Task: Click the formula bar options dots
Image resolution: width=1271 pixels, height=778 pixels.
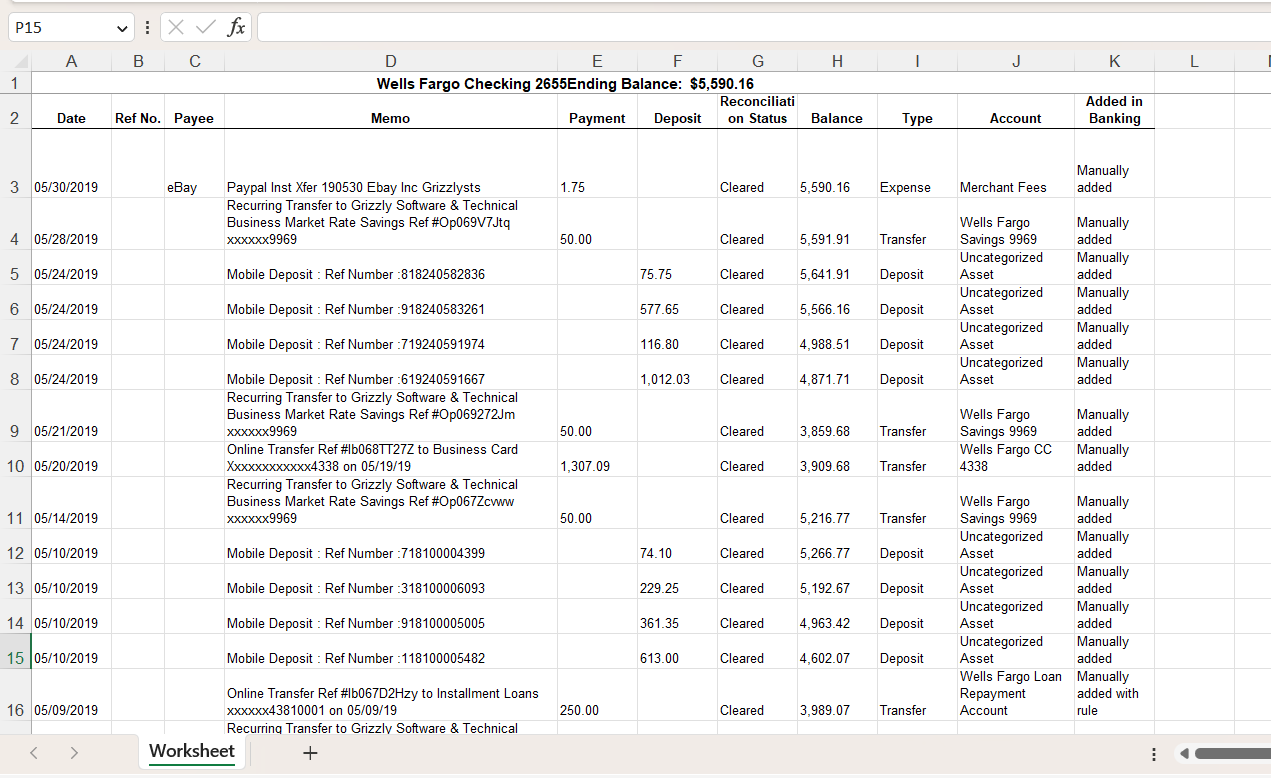Action: (147, 28)
